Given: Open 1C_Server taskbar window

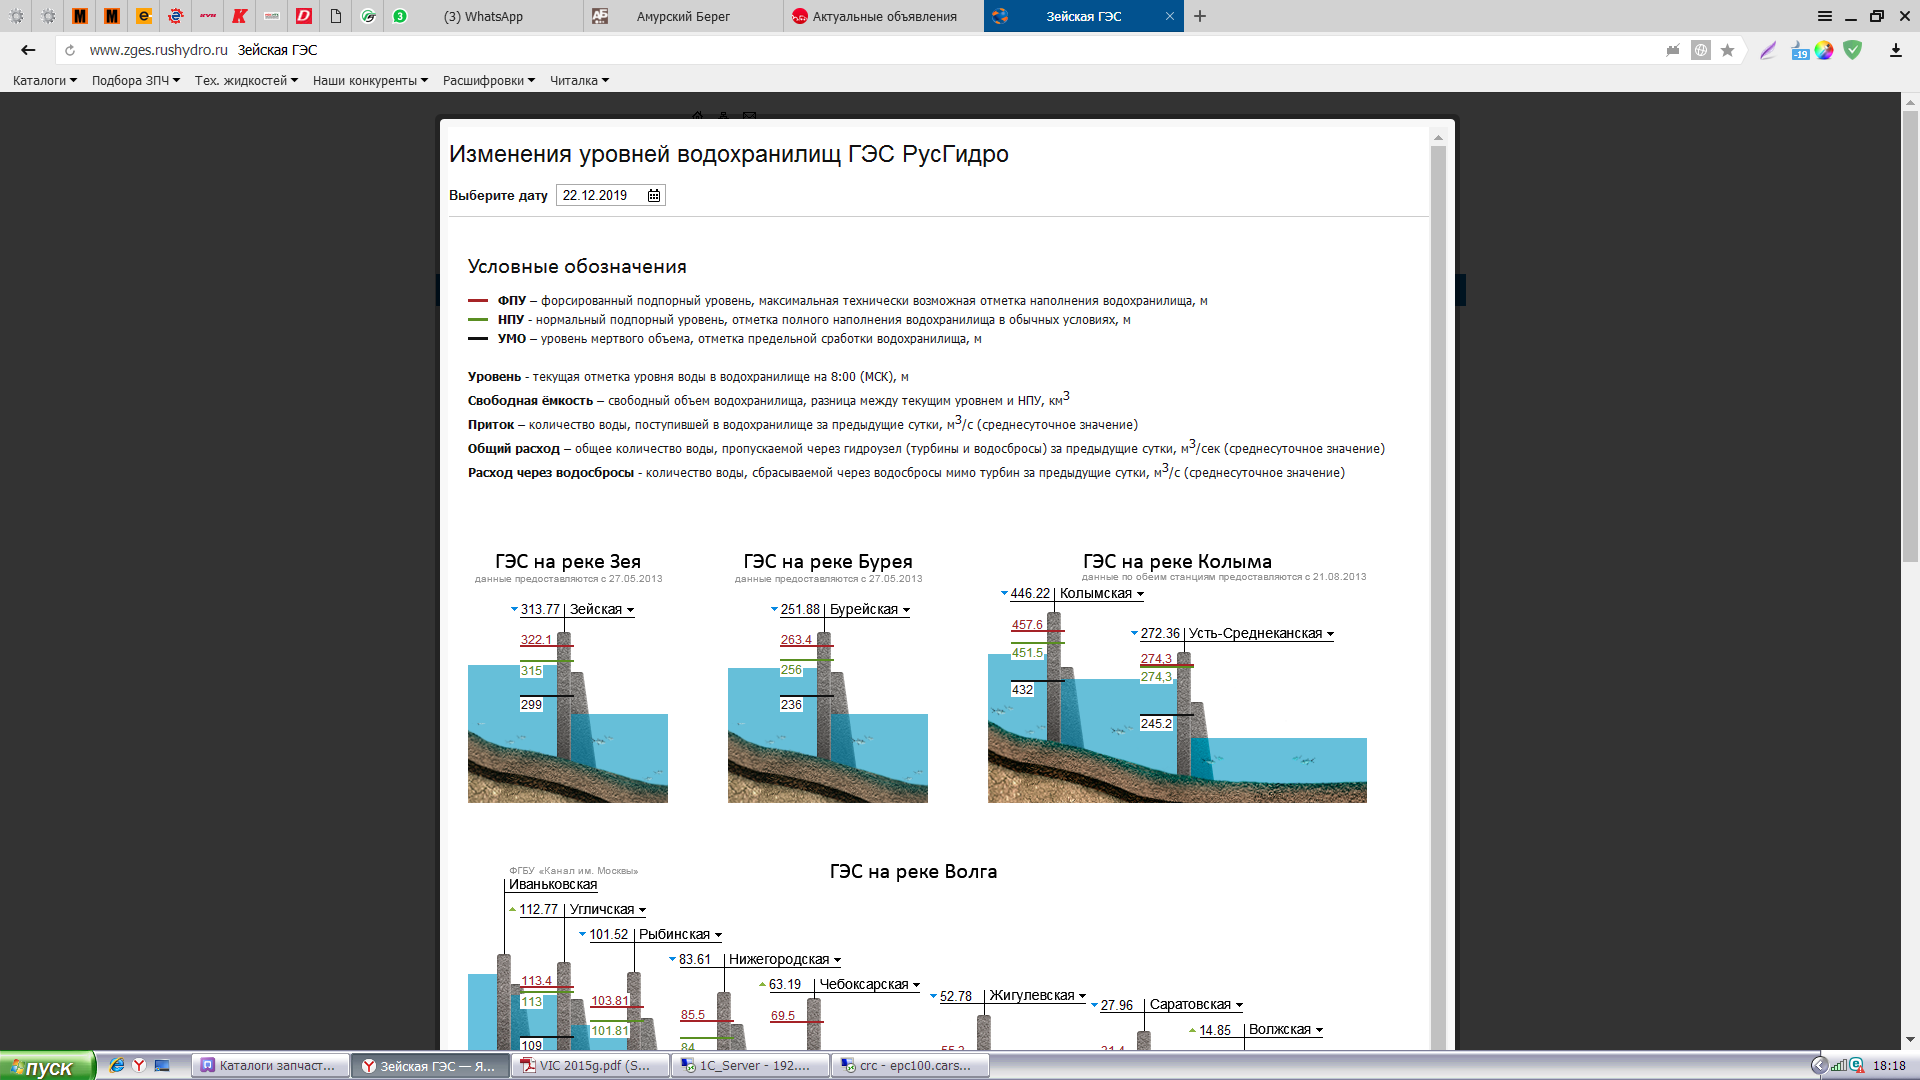Looking at the screenshot, I should point(750,1066).
